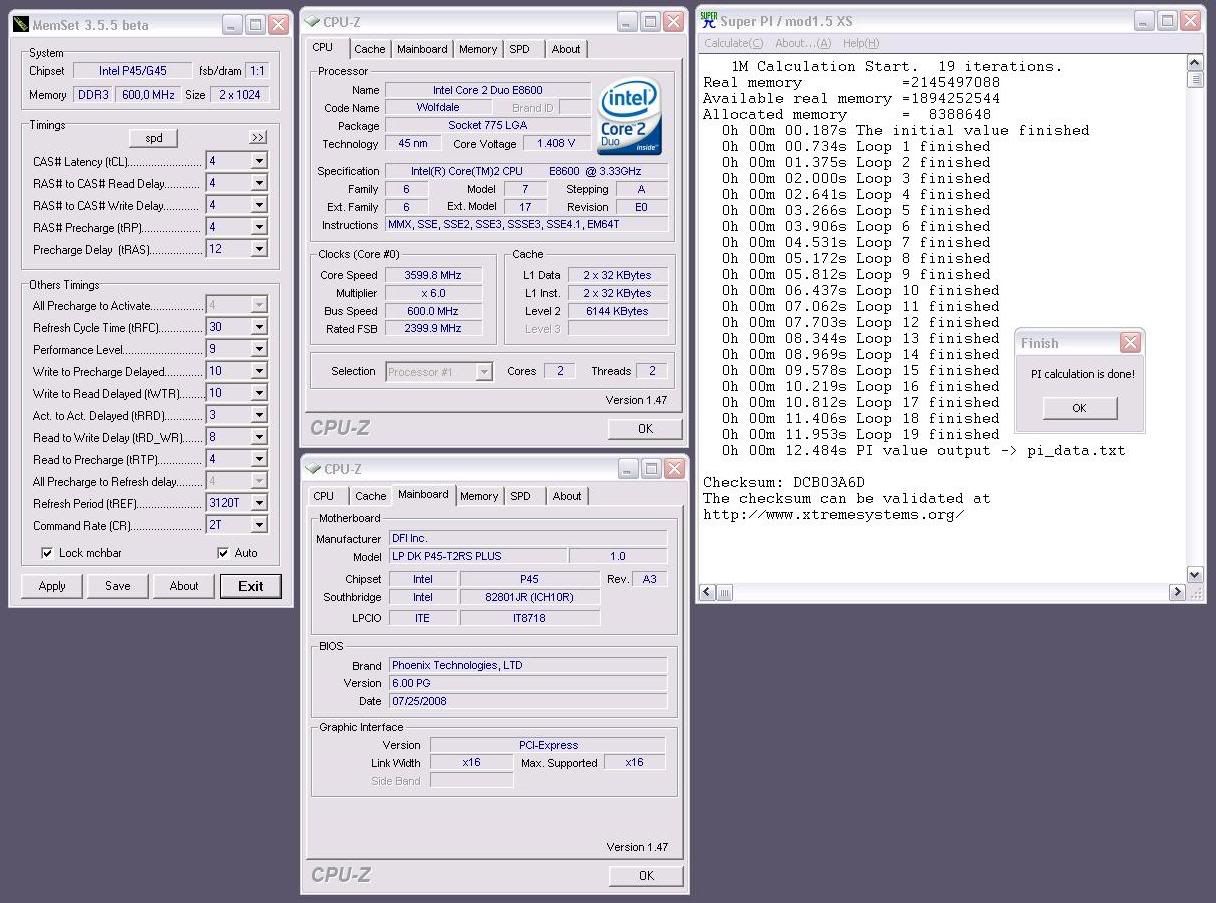
Task: Open the Write to Precharge Delayed dropdown
Action: pyautogui.click(x=259, y=371)
